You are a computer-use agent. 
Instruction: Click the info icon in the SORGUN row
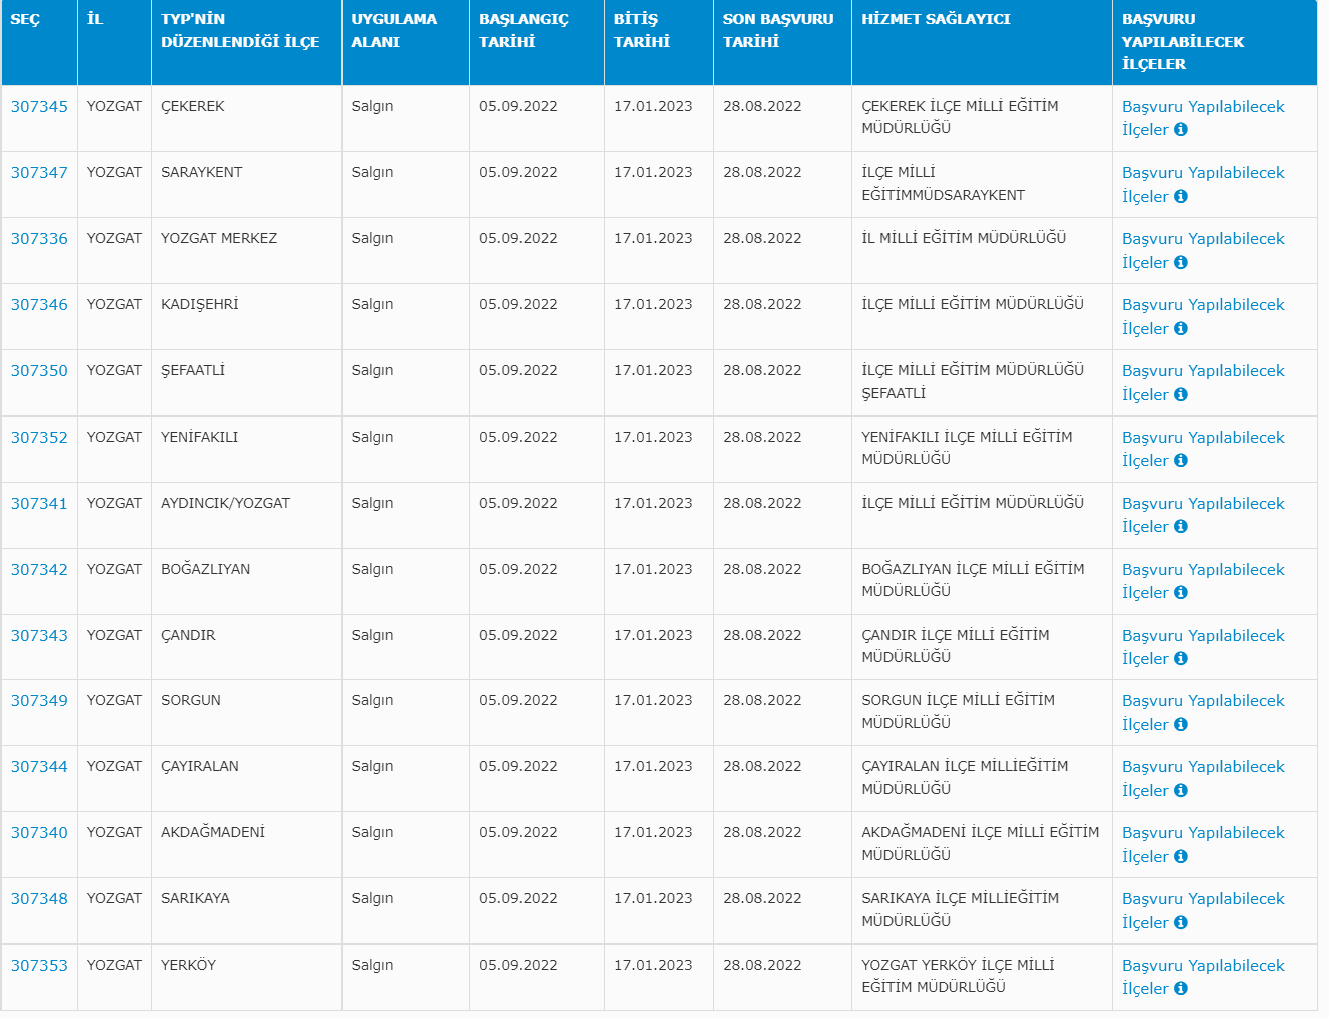[1181, 725]
